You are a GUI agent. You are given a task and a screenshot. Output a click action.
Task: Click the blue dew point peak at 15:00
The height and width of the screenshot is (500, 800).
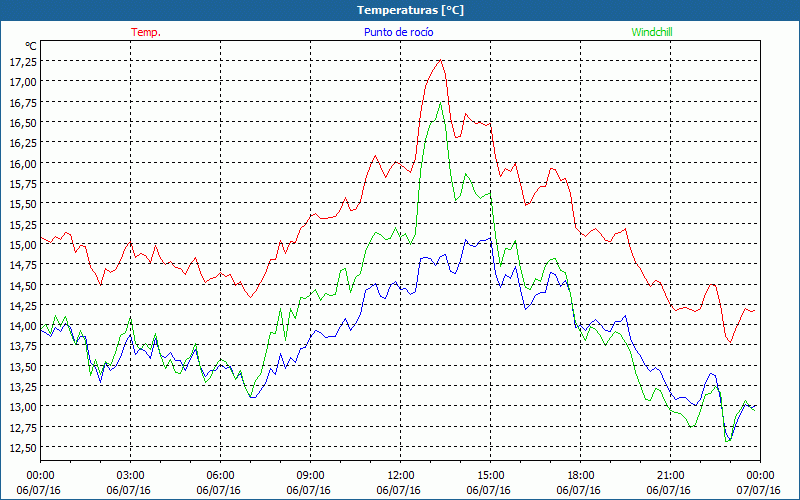(x=490, y=238)
